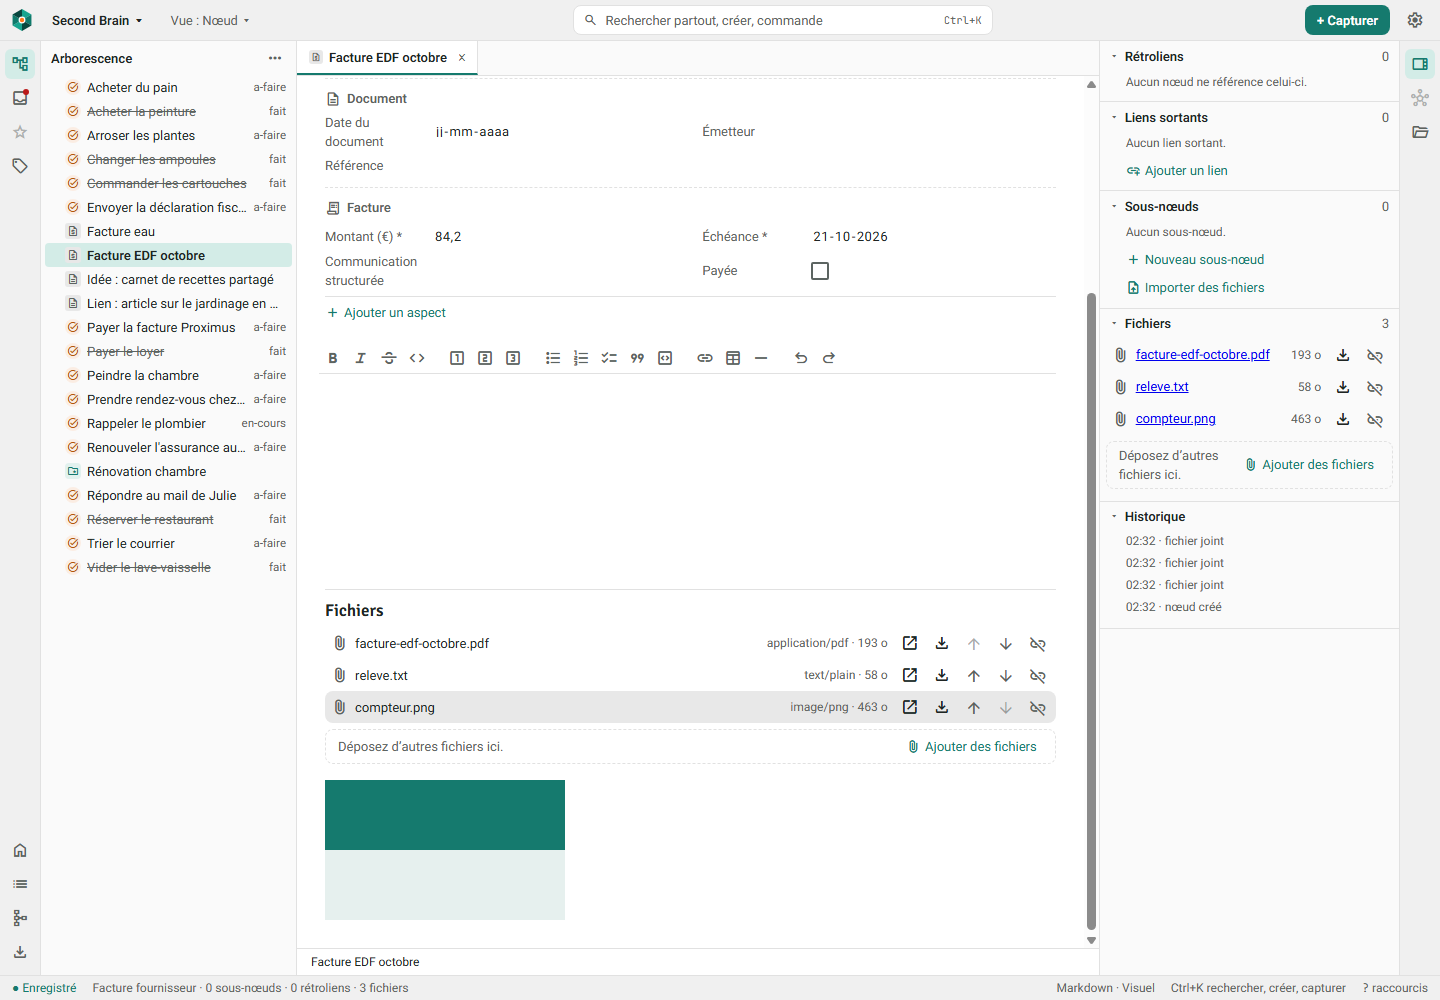Toggle status of Payer le loyer task

[x=73, y=351]
